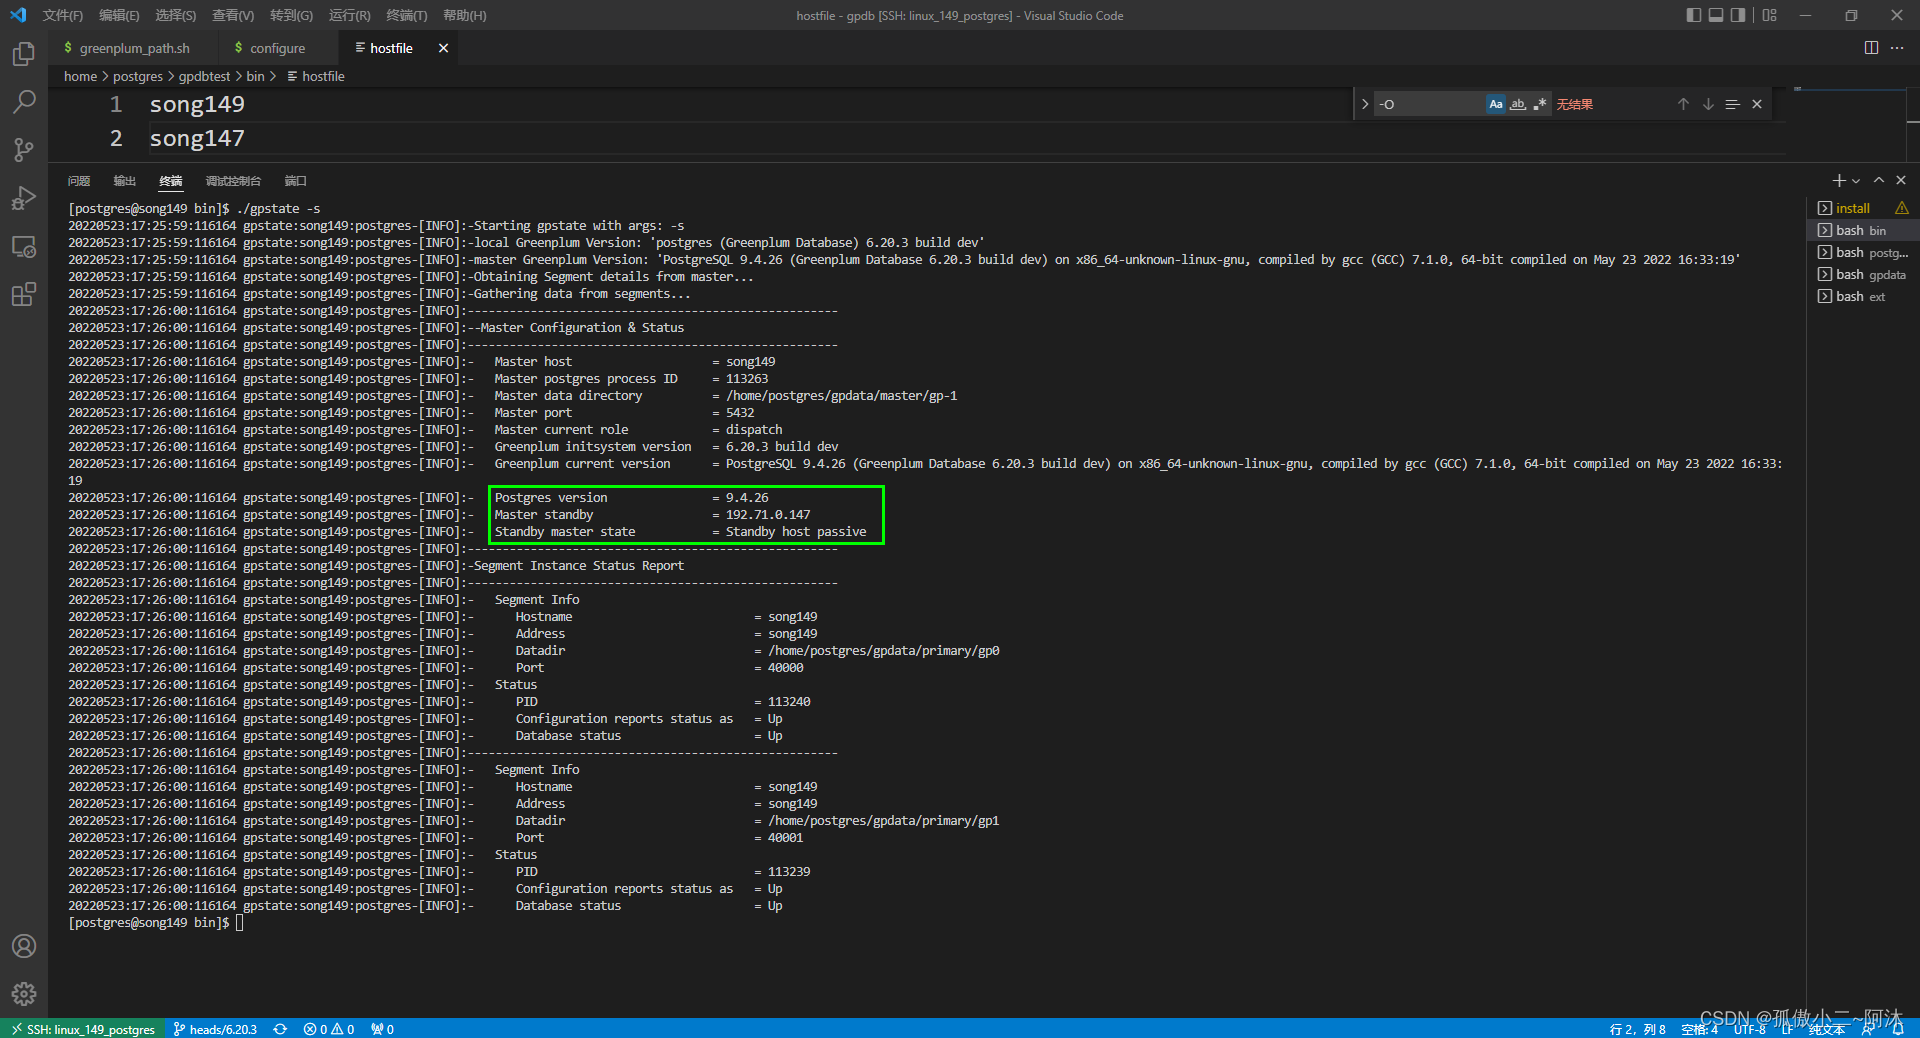The image size is (1920, 1038).
Task: Click home in the breadcrumb path
Action: coord(80,76)
